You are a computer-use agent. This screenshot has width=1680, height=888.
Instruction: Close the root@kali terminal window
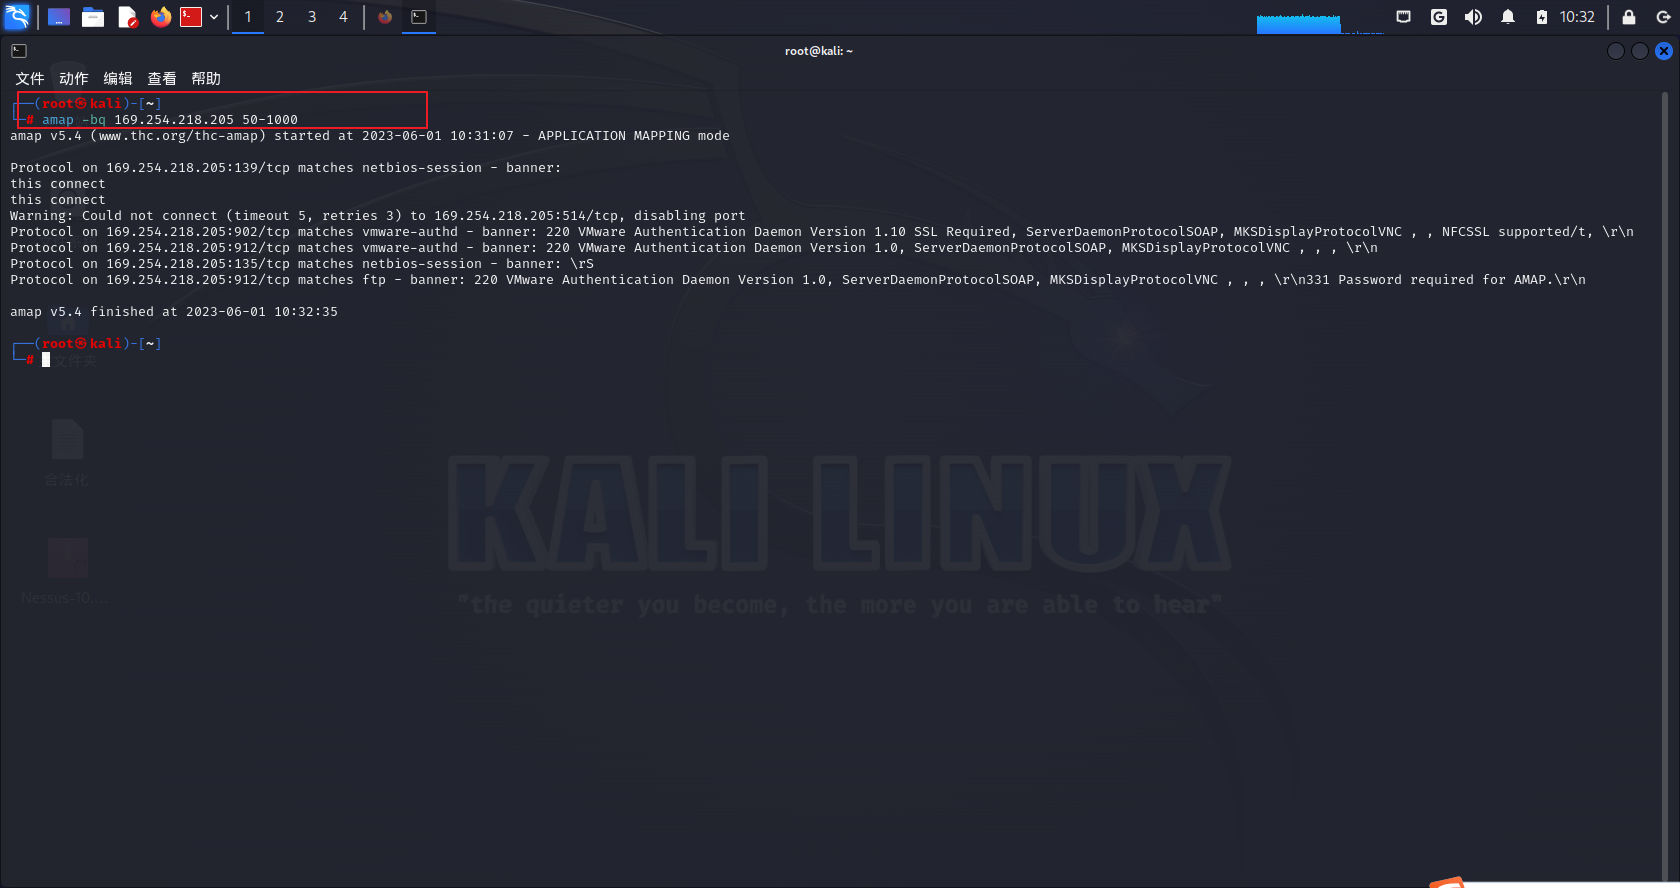(1664, 51)
